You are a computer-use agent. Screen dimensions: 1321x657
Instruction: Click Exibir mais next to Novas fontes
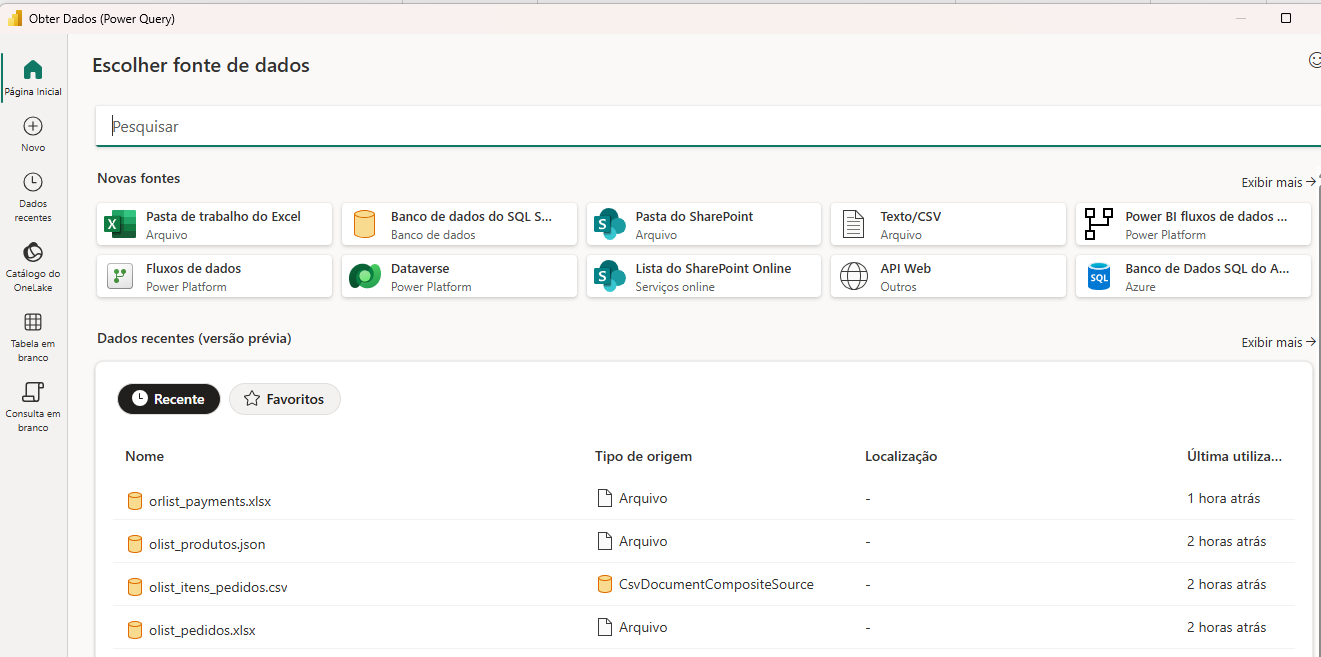tap(1279, 182)
